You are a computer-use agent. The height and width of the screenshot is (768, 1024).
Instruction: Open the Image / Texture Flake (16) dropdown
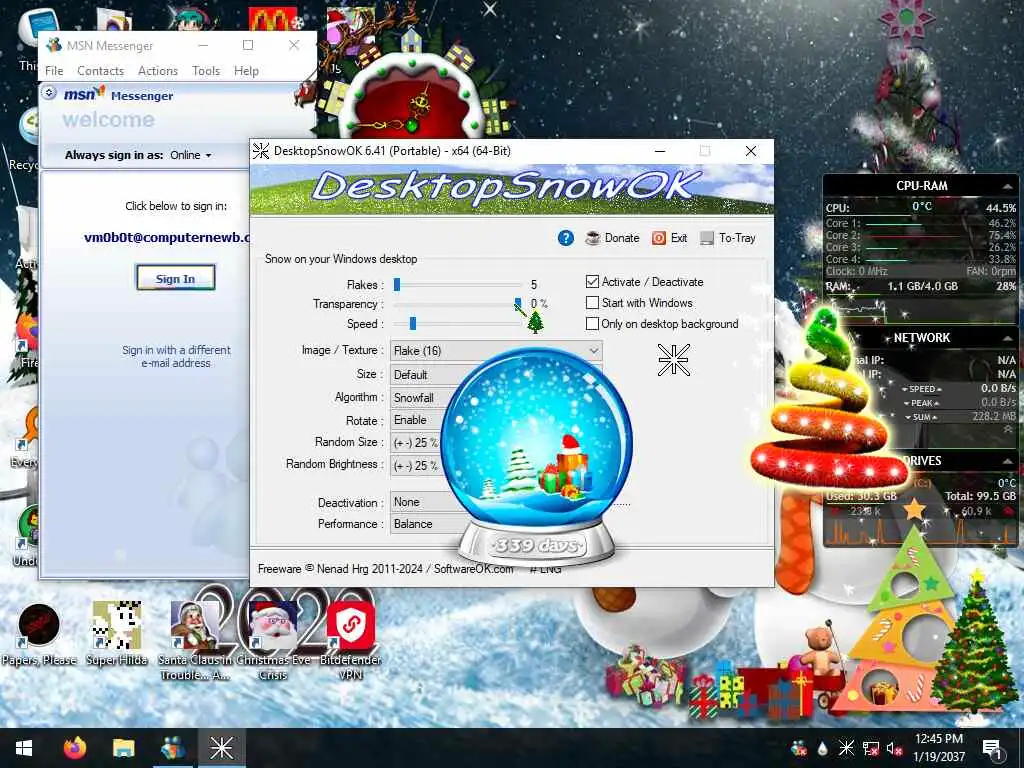click(496, 351)
